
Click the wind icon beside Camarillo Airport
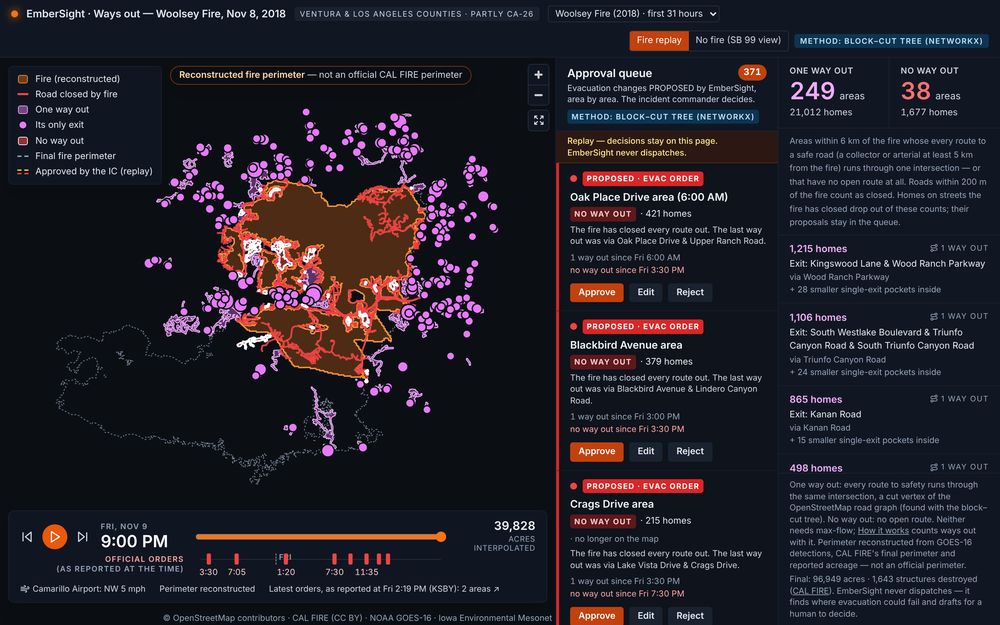pos(25,589)
